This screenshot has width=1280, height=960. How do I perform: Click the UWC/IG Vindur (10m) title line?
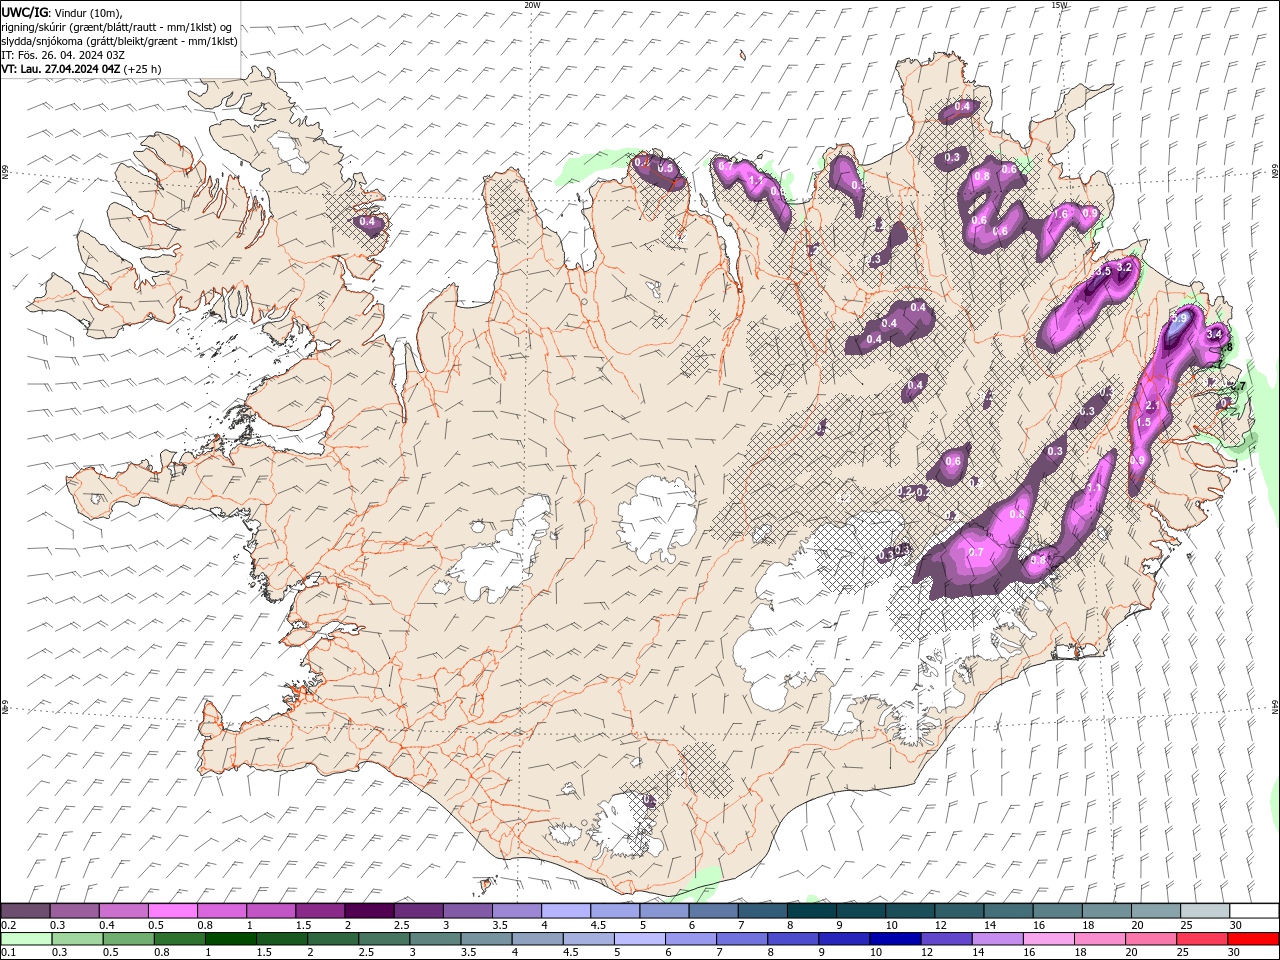pyautogui.click(x=62, y=12)
